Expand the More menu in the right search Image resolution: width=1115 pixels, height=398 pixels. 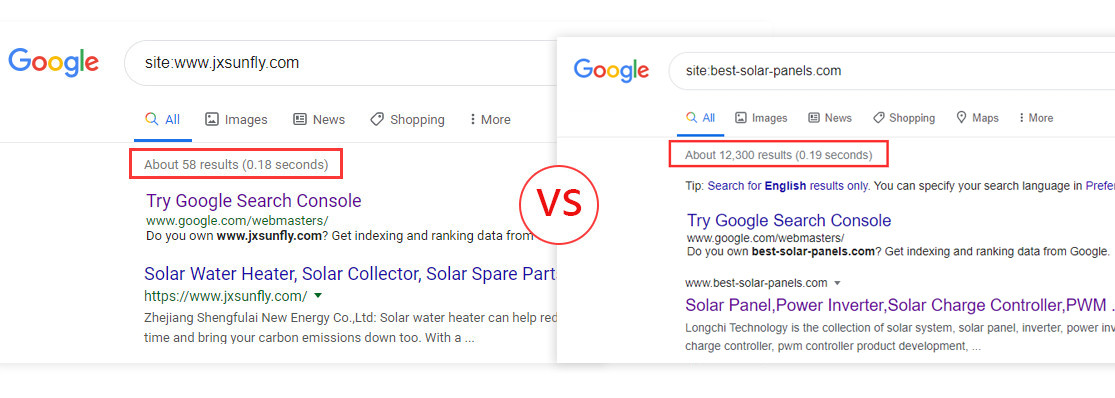(x=1036, y=118)
